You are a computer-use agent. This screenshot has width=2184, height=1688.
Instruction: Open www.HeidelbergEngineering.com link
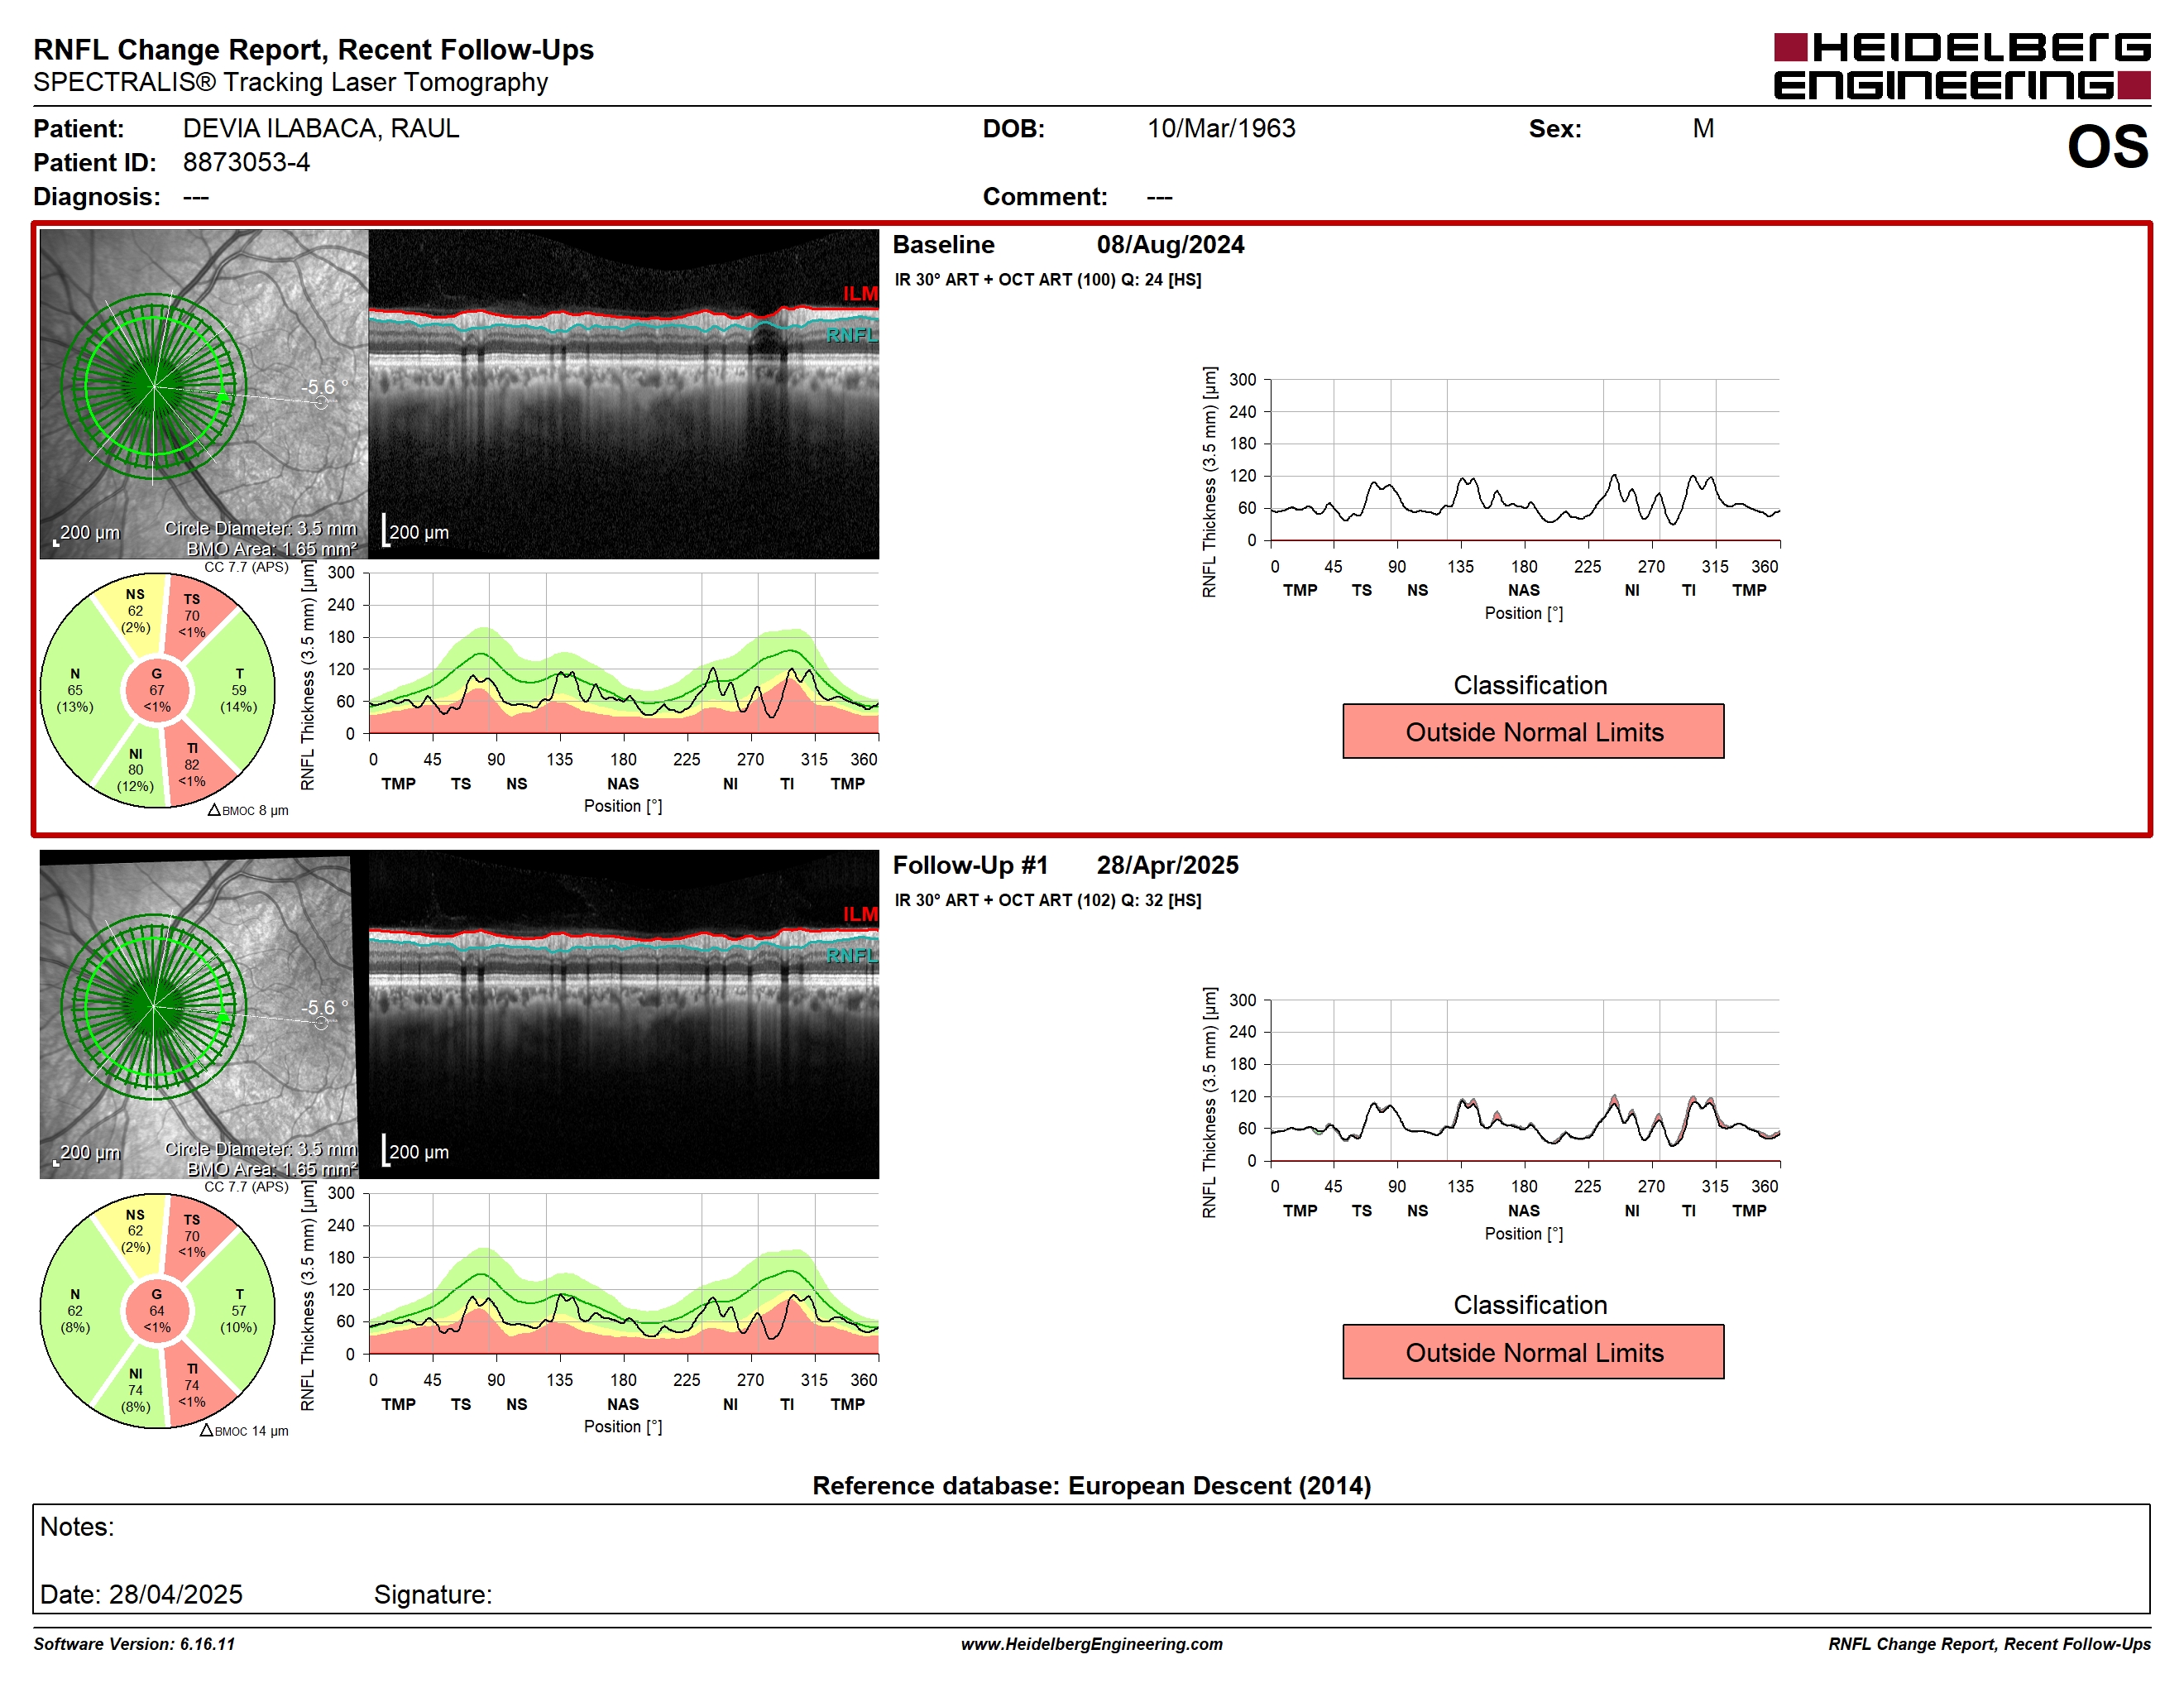click(x=1091, y=1644)
